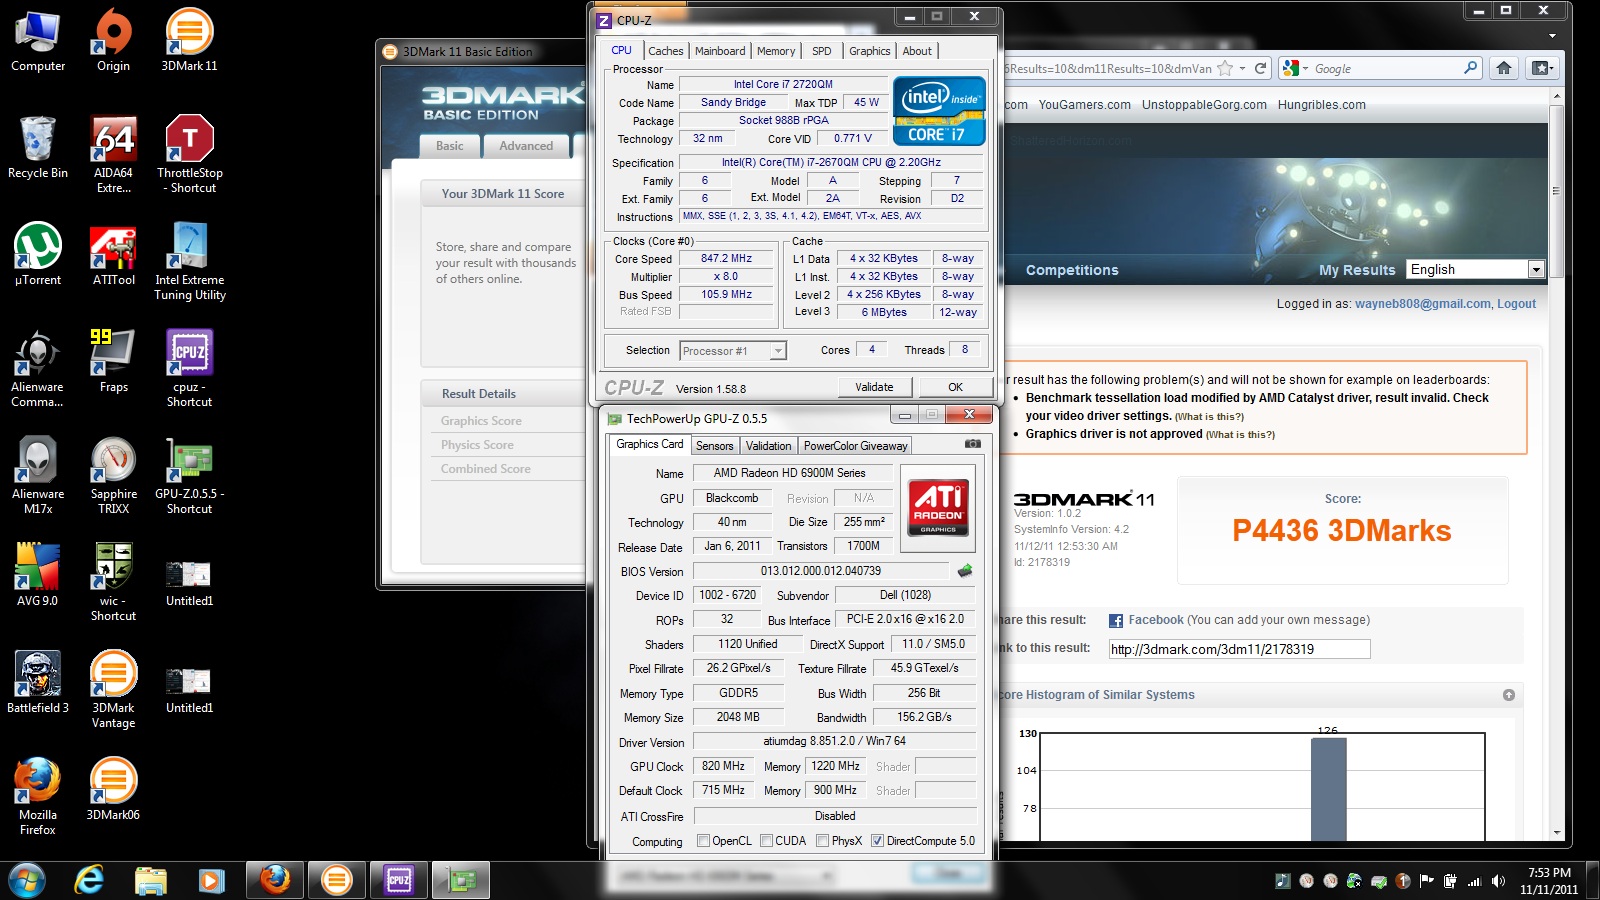Click the taskbar clock showing 7:53 PM

1549,881
